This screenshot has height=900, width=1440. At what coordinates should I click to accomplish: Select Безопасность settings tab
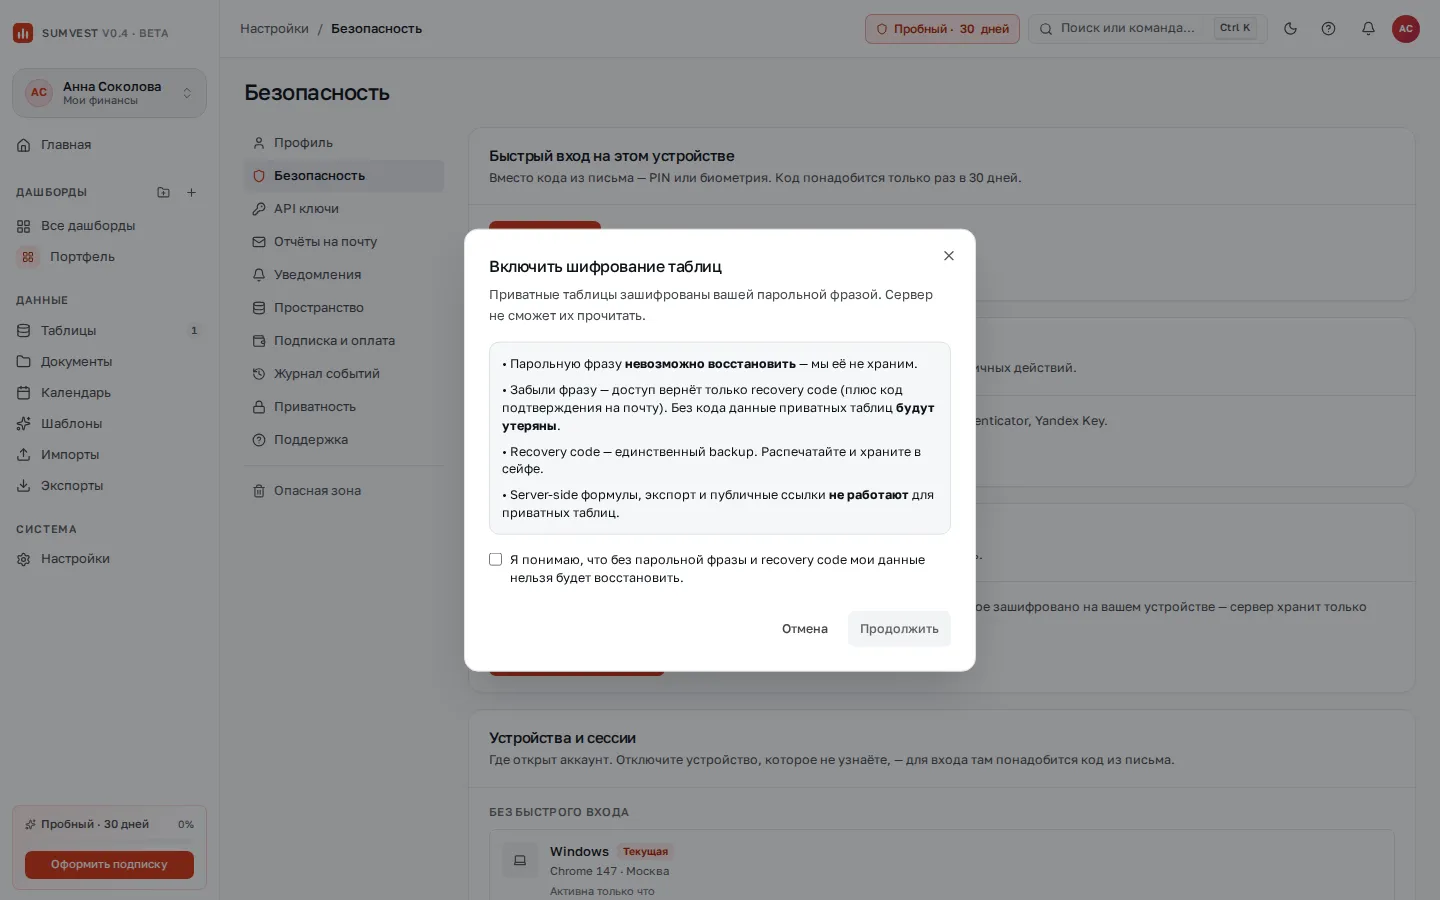click(344, 176)
